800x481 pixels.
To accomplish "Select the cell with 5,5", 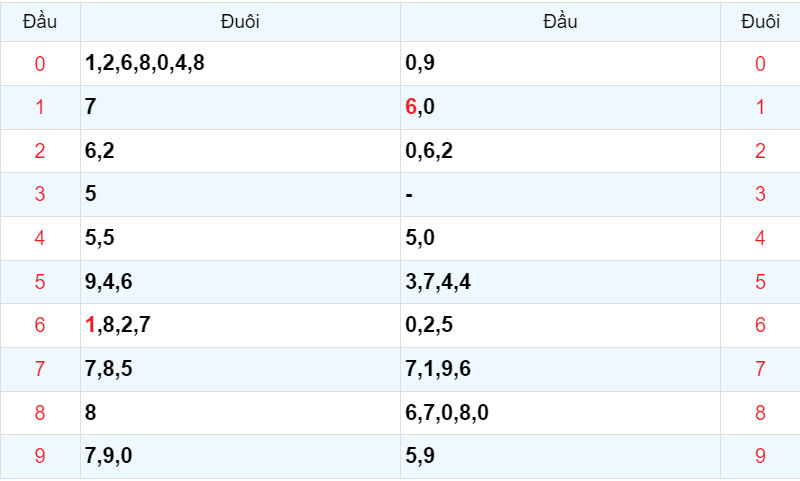I will coord(240,238).
